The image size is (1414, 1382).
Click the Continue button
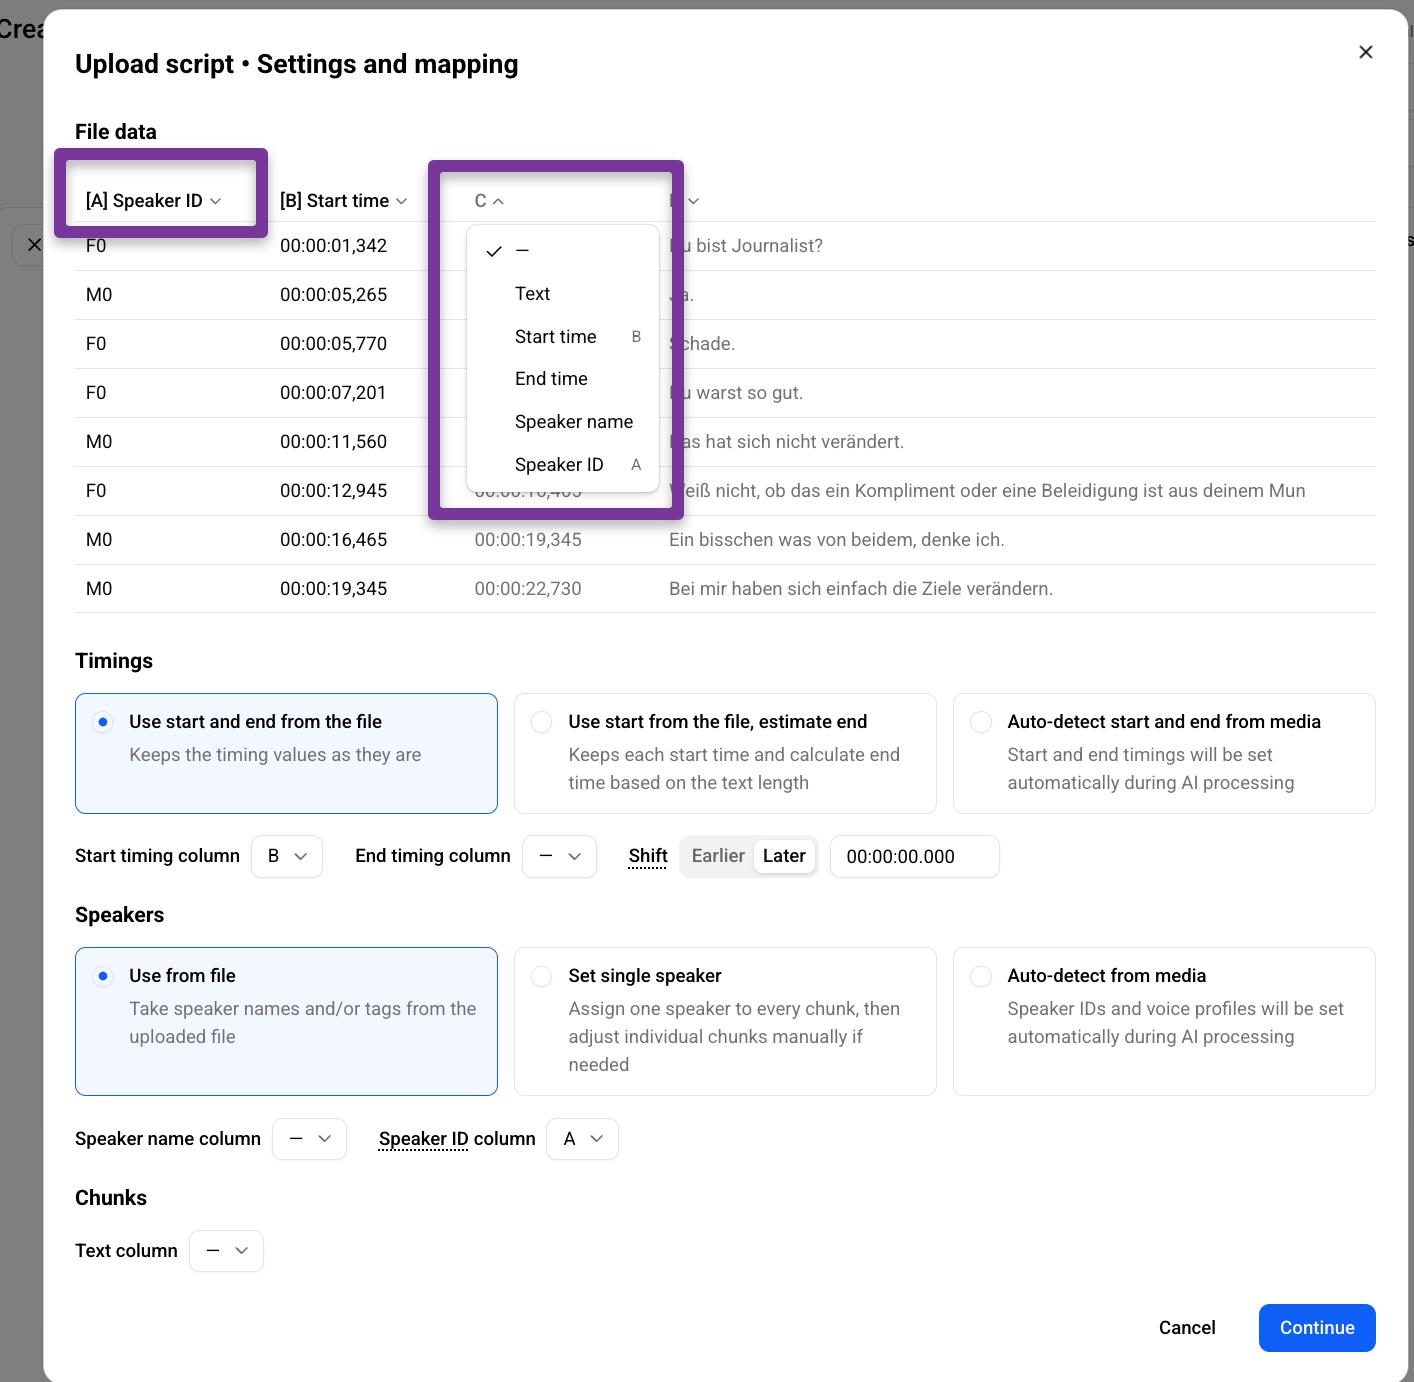click(1317, 1328)
